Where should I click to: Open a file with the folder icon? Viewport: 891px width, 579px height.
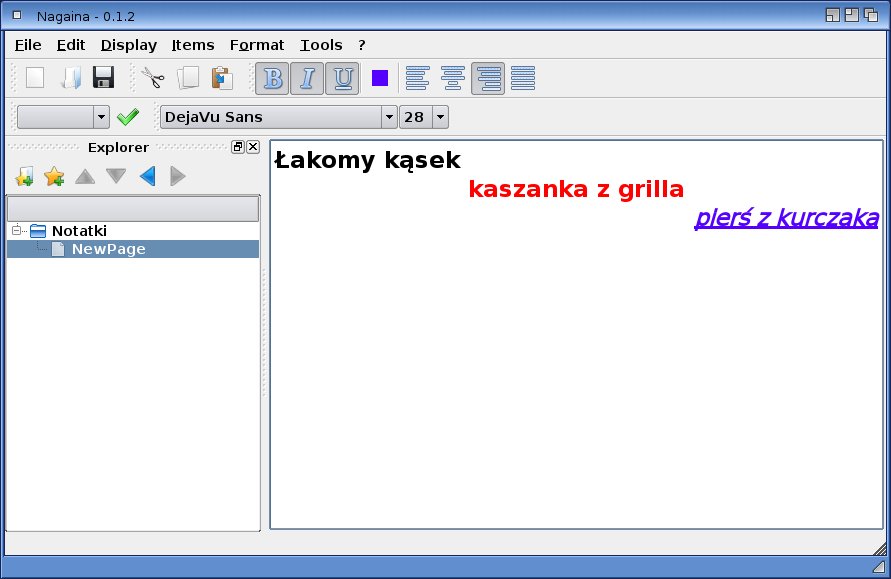[x=70, y=78]
